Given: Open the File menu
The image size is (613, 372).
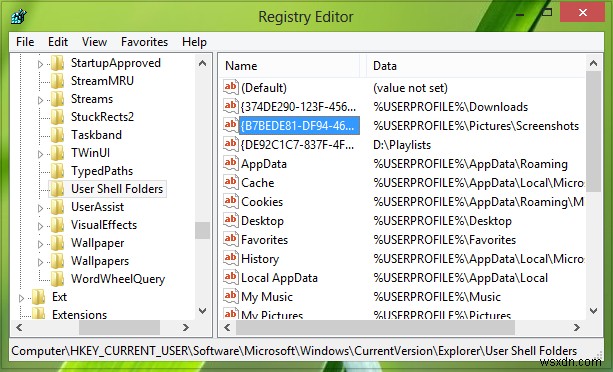Looking at the screenshot, I should [25, 42].
